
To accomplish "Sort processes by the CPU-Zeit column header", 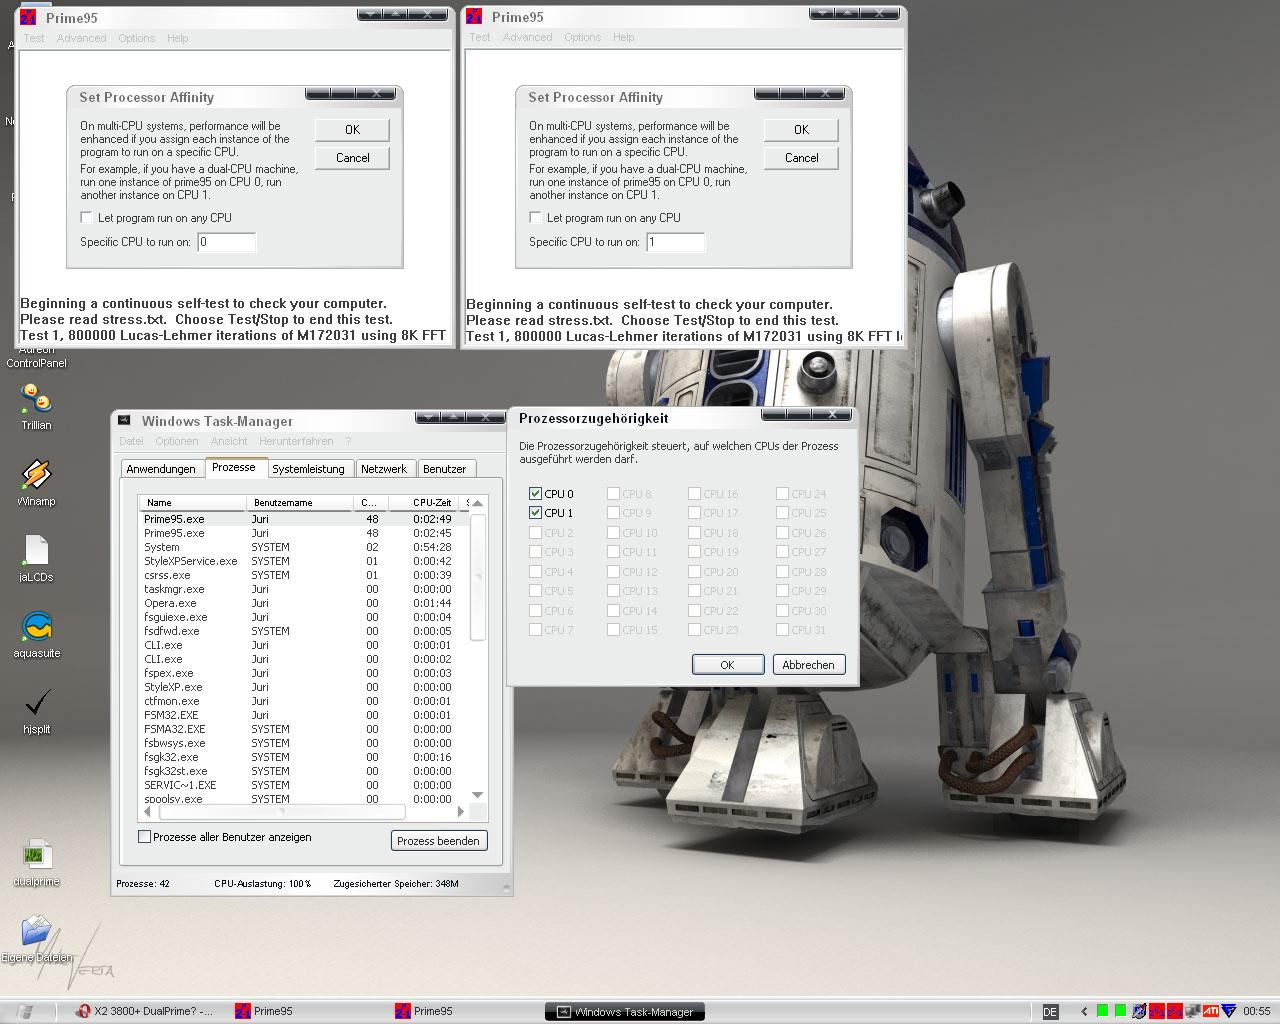I will [424, 502].
